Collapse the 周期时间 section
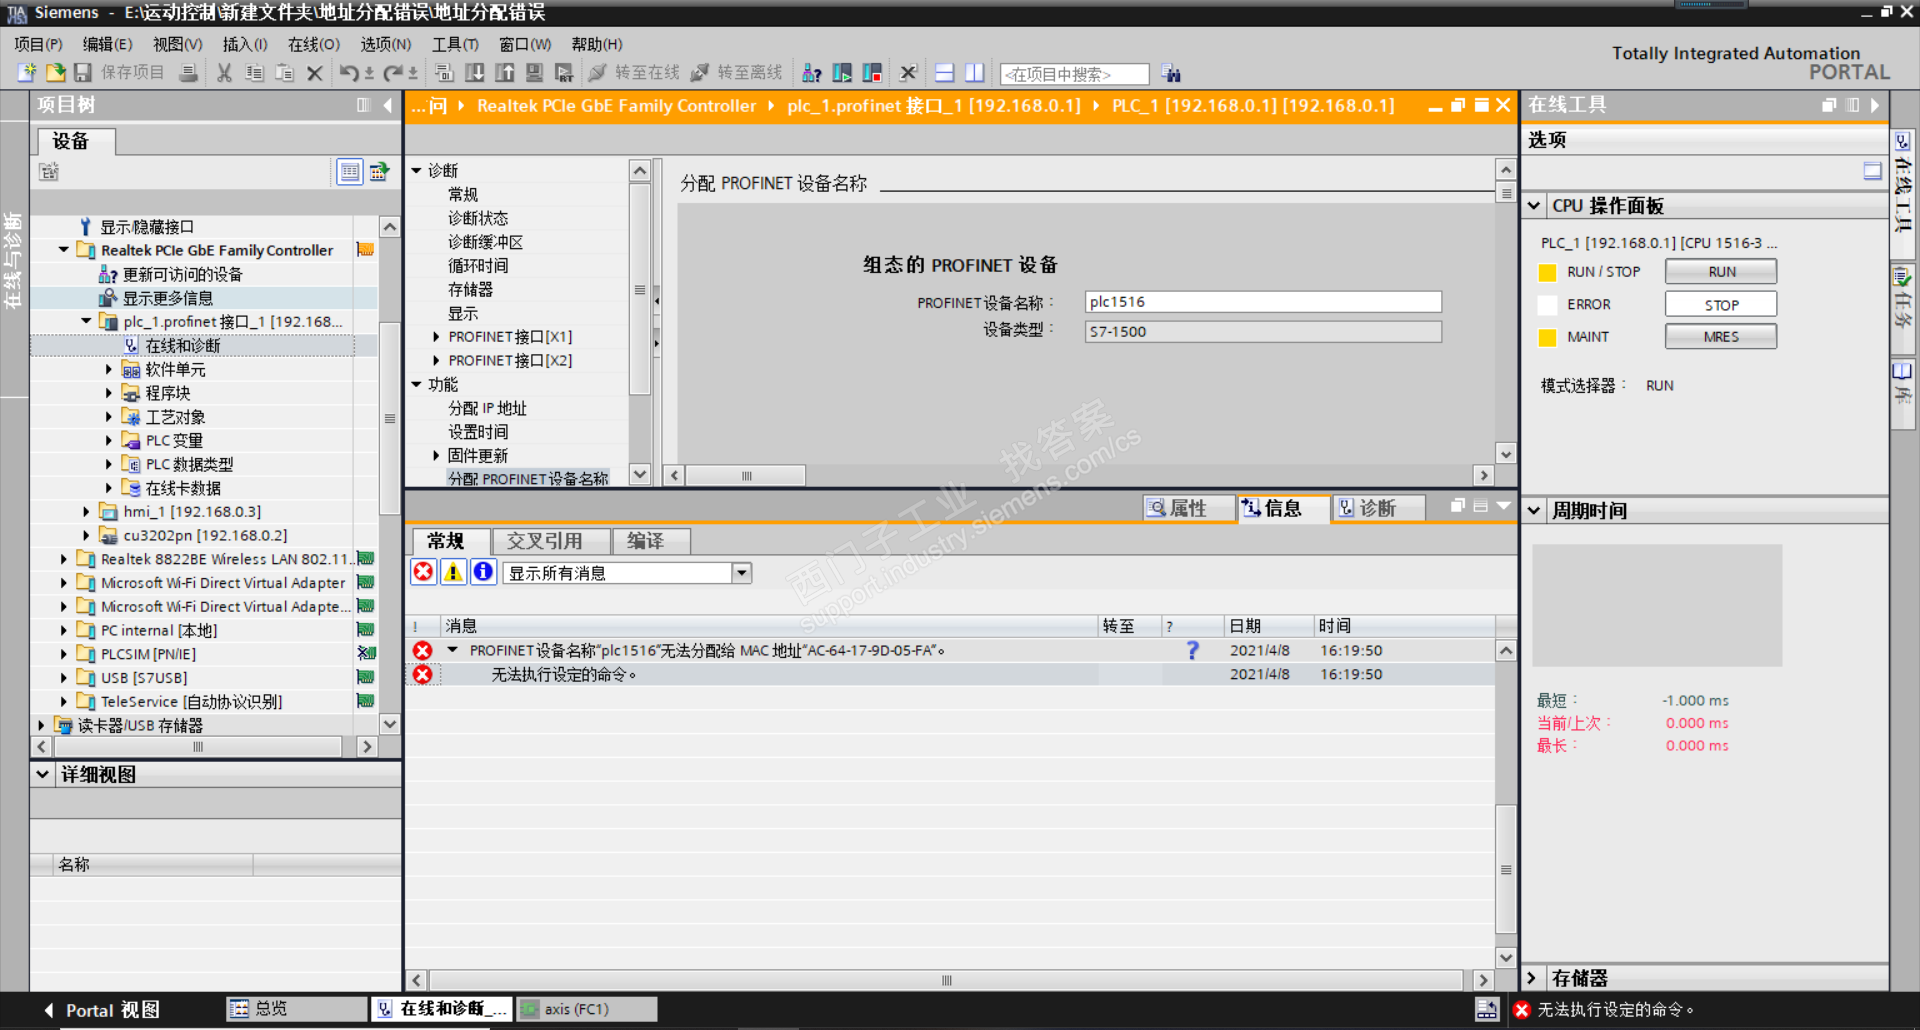Screen dimensions: 1920x1030 1535,511
